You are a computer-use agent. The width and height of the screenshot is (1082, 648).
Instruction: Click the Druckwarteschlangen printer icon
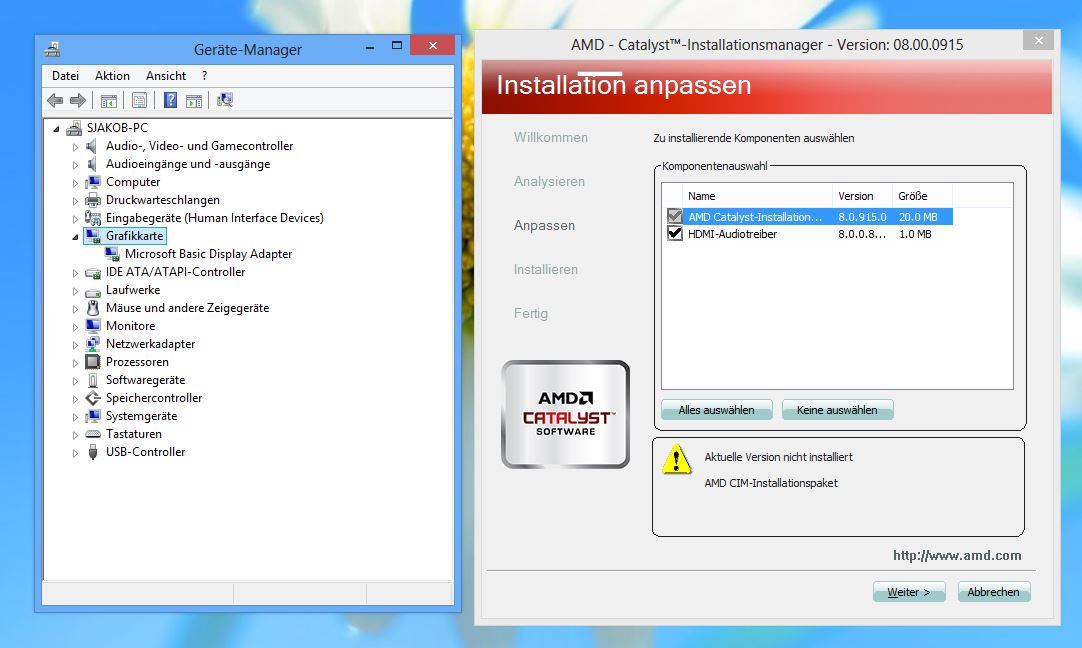tap(92, 200)
